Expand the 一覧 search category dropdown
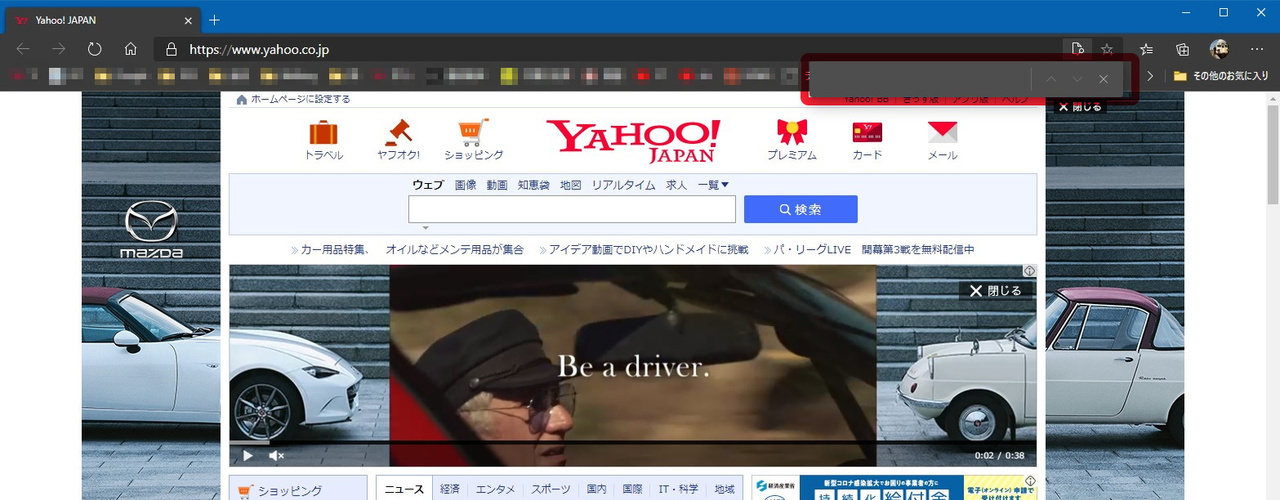Image resolution: width=1280 pixels, height=500 pixels. [x=713, y=185]
